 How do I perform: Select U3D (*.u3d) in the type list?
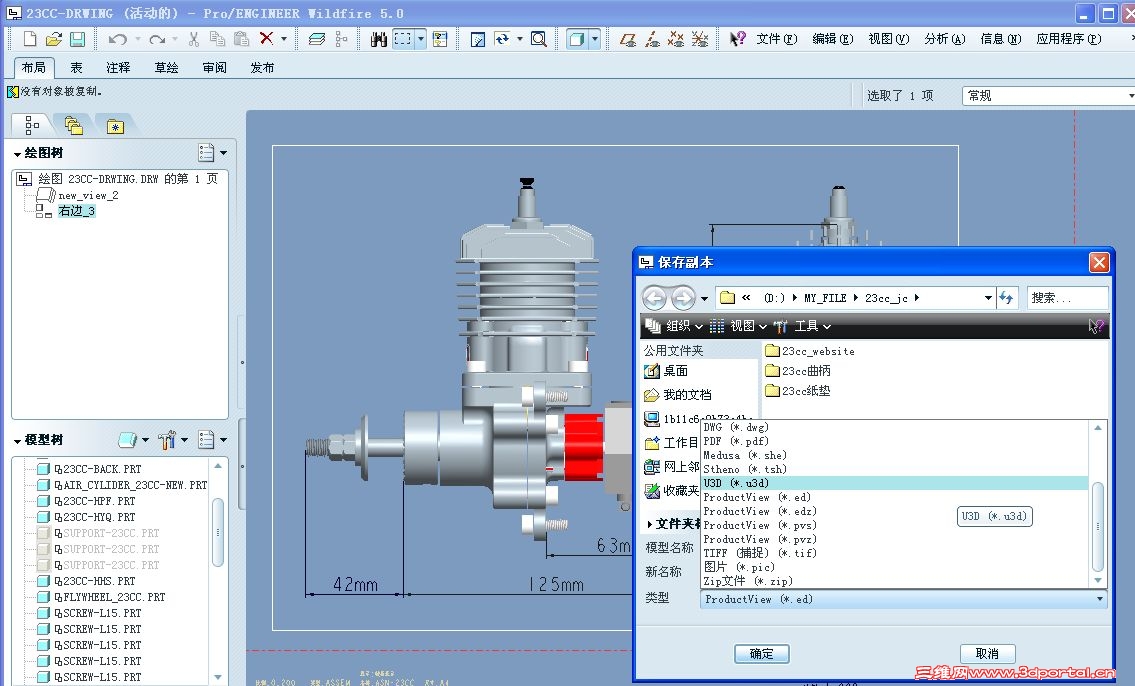coord(895,483)
